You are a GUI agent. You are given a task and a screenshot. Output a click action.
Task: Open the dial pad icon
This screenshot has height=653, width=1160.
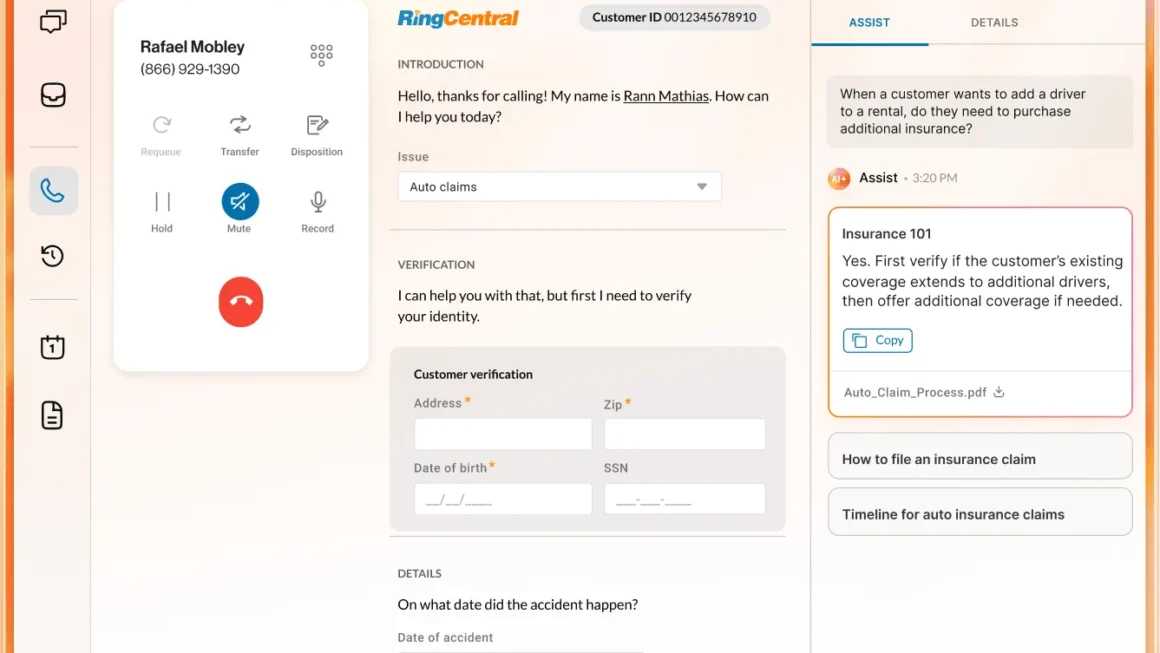[x=321, y=55]
